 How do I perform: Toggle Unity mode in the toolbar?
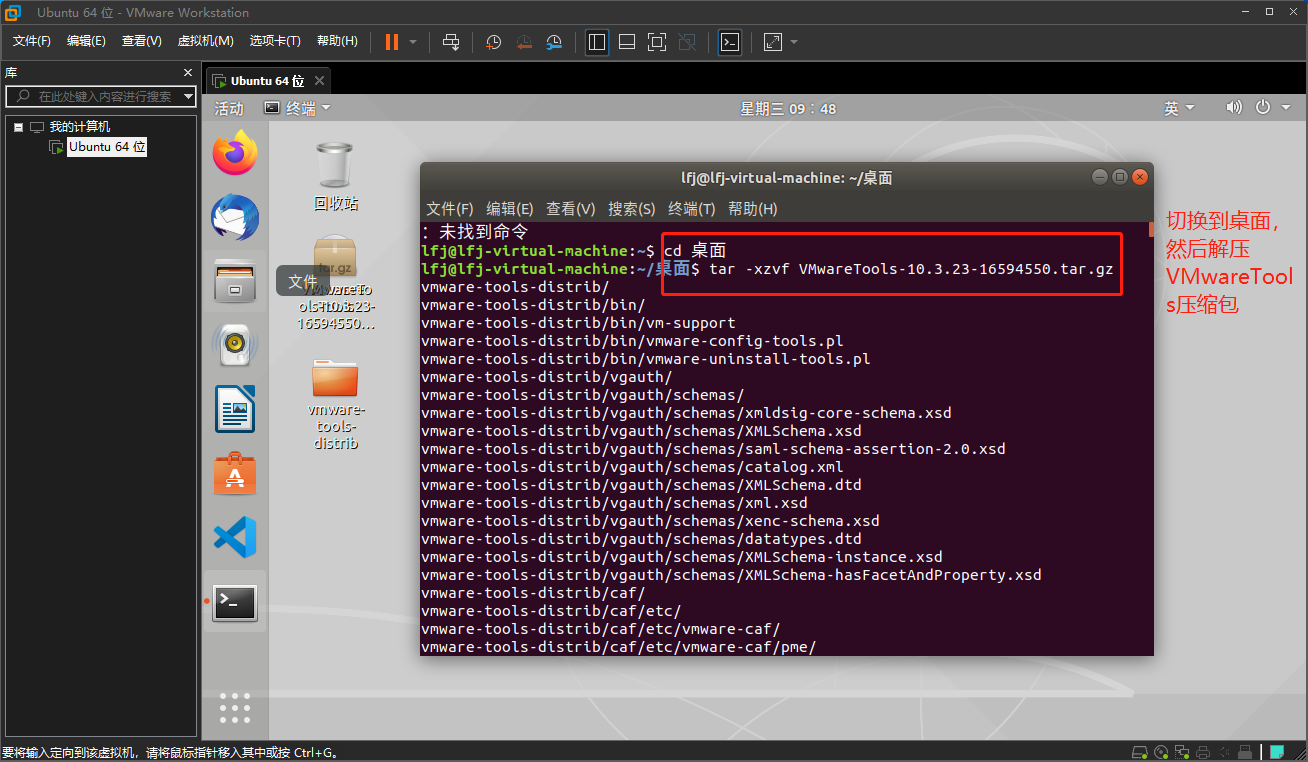687,42
